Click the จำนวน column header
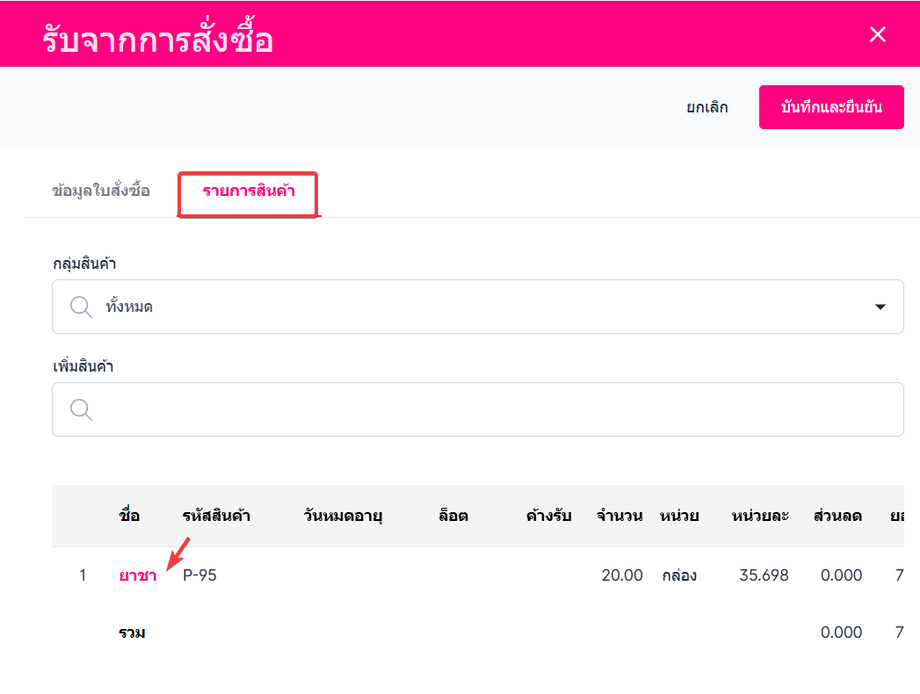This screenshot has height=694, width=920. point(620,516)
